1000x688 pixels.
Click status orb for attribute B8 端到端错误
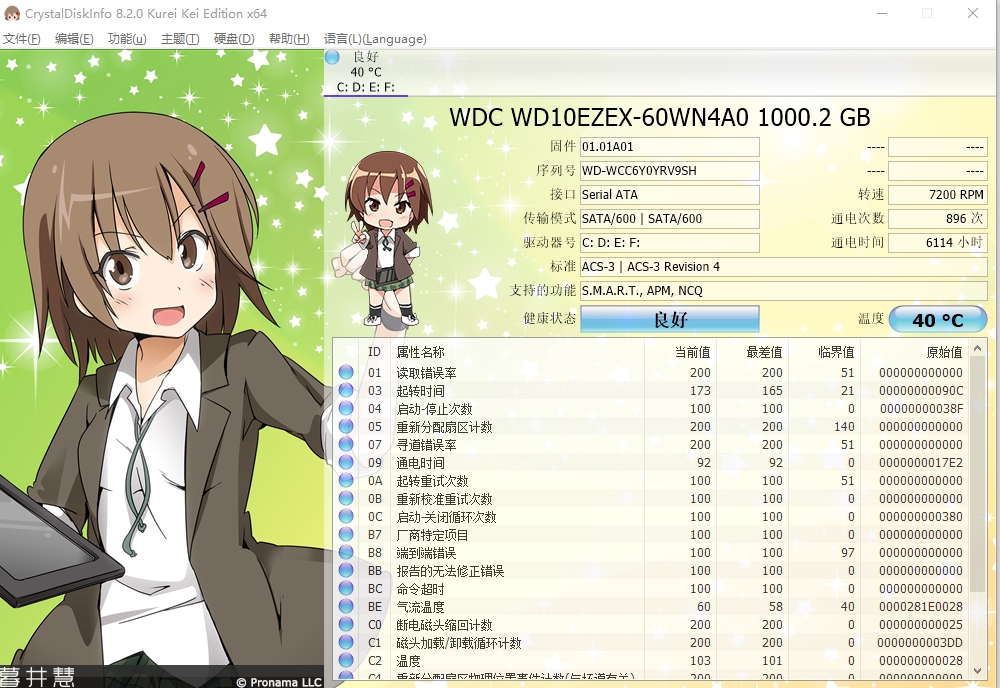(346, 552)
